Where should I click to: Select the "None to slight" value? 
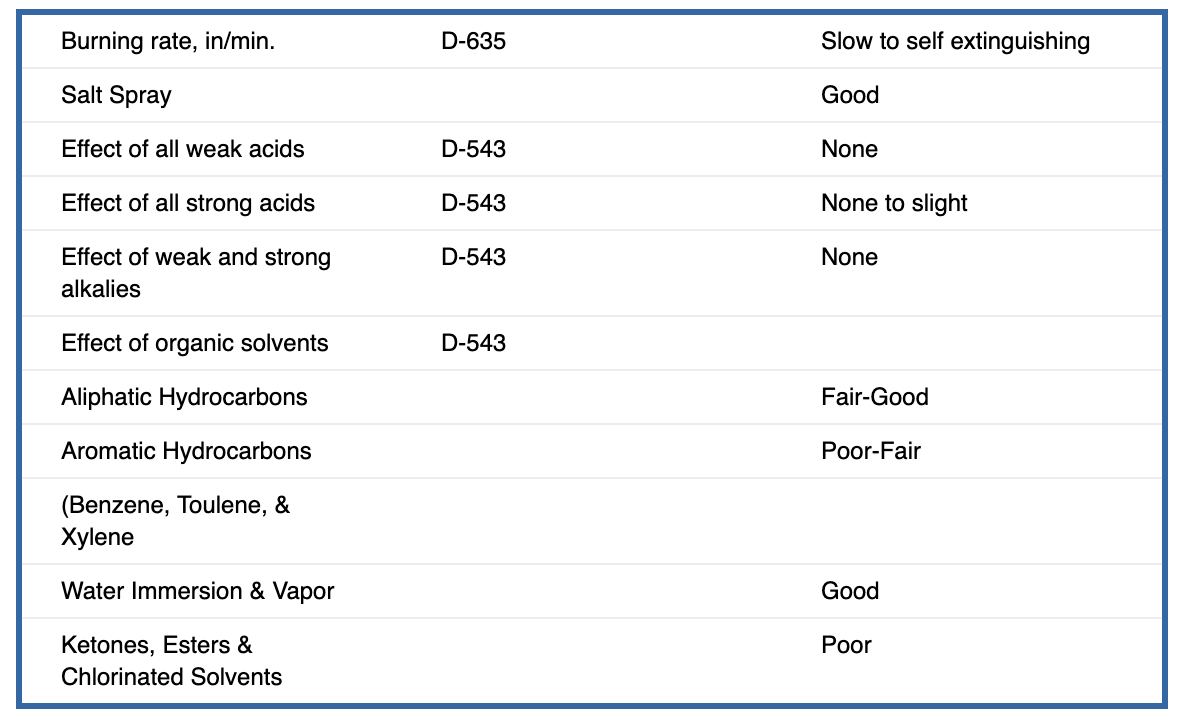click(894, 203)
